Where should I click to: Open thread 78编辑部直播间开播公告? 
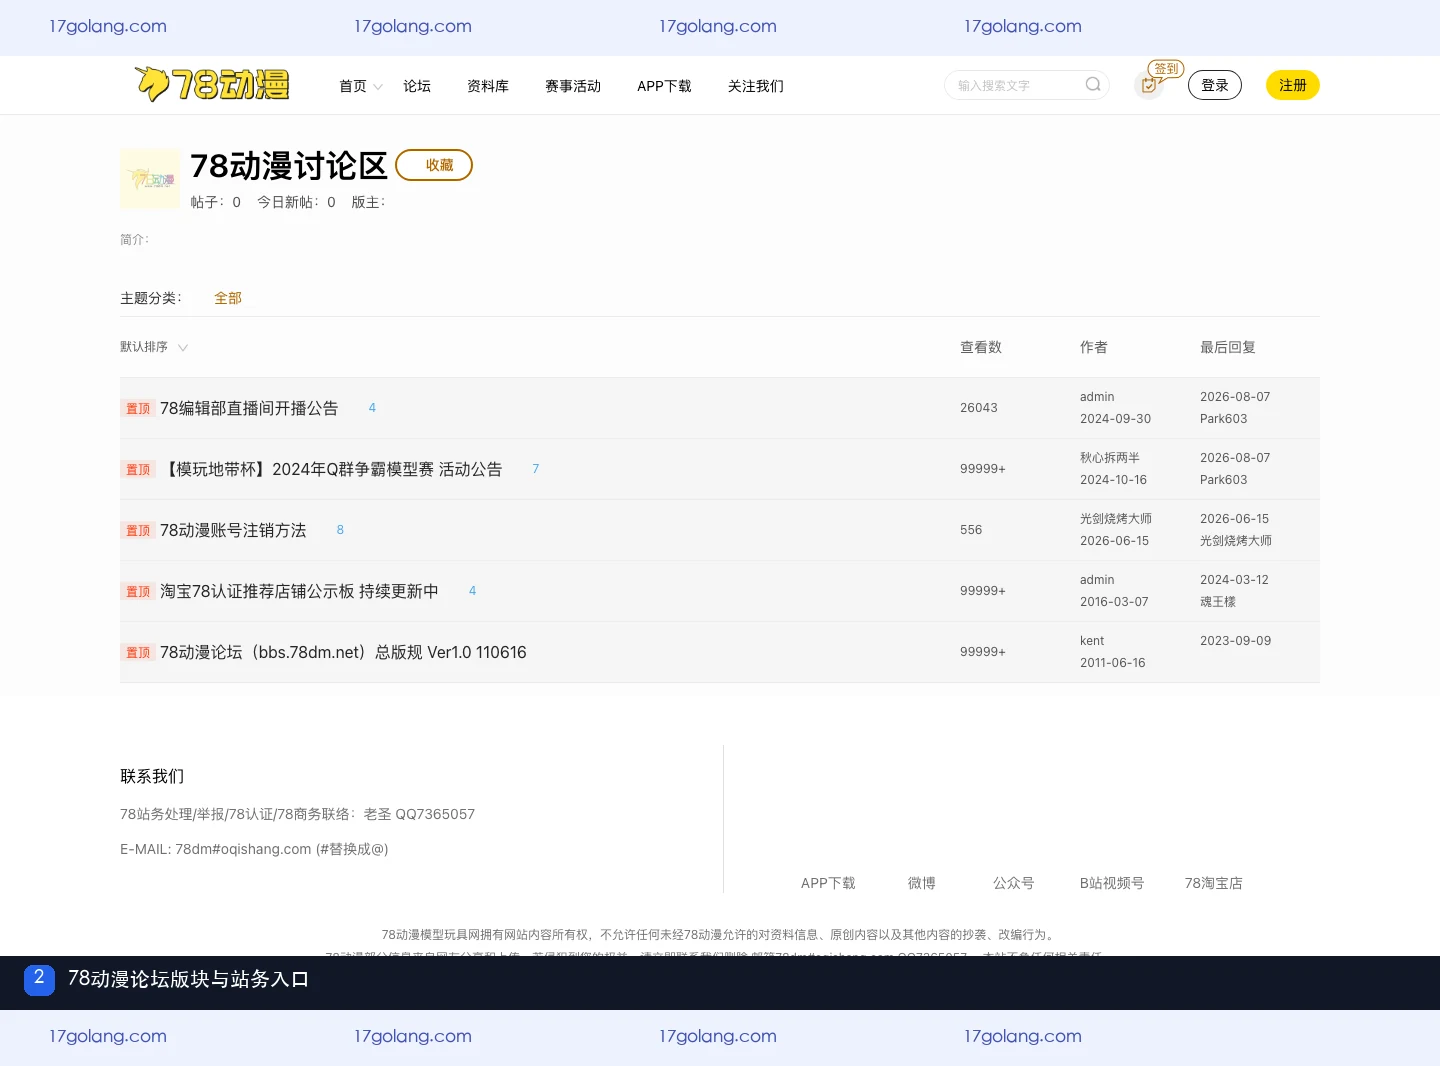click(x=249, y=408)
